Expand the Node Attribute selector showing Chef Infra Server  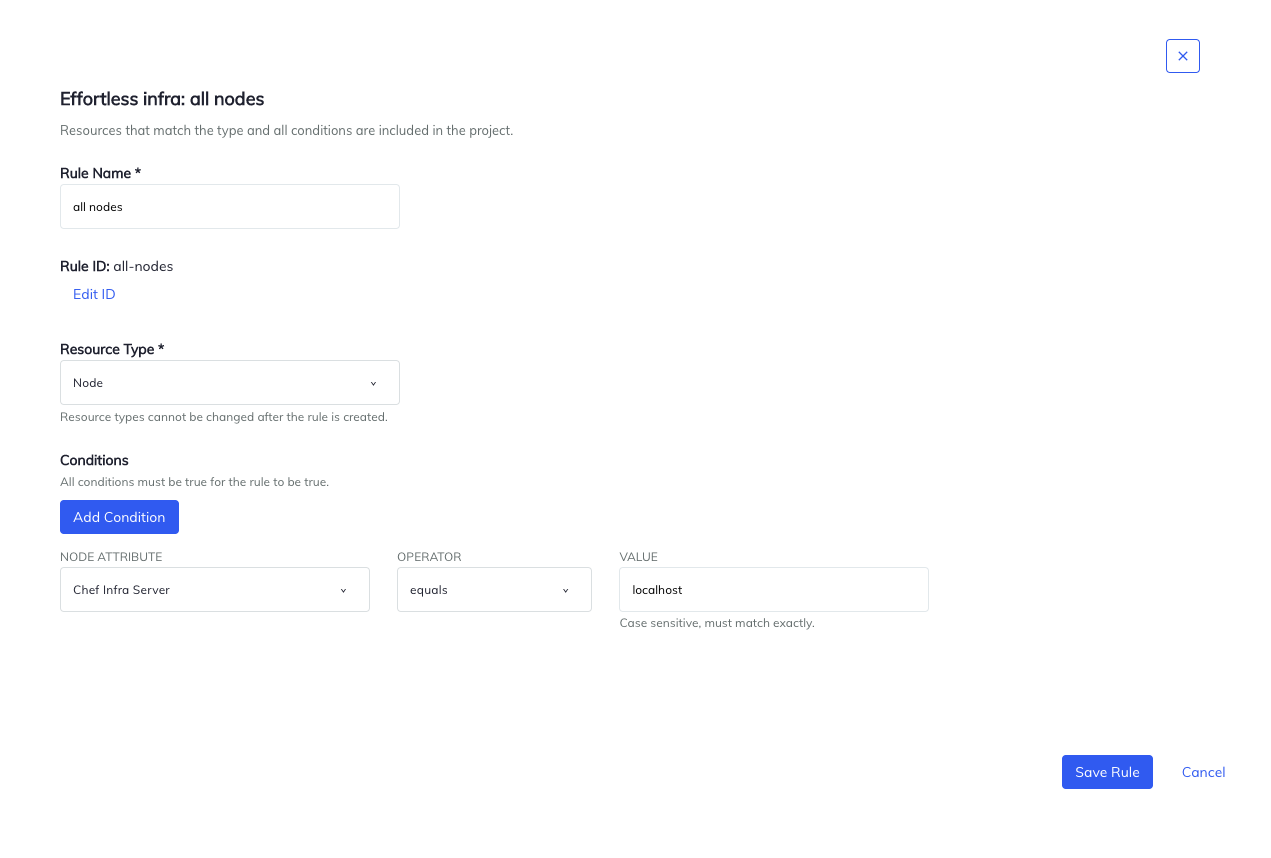pyautogui.click(x=214, y=589)
